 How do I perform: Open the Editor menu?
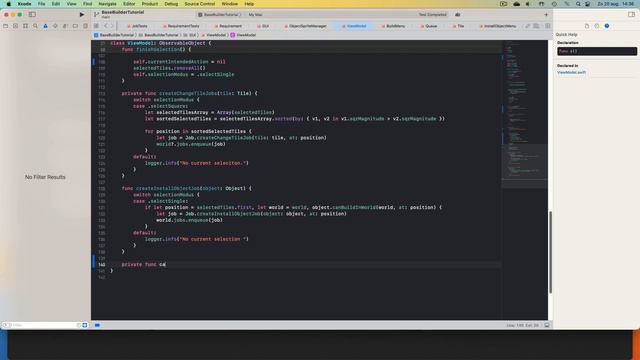coord(129,4)
